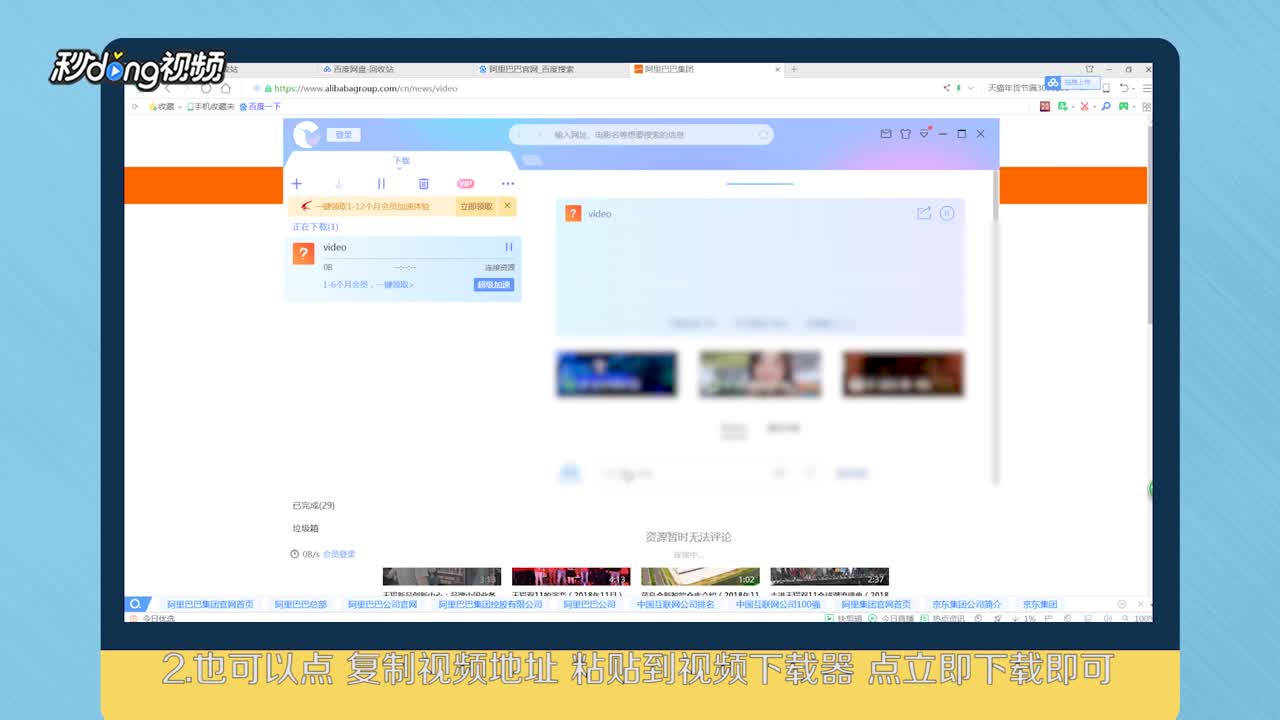Viewport: 1280px width, 720px height.
Task: Open the three-dots more options menu
Action: pyautogui.click(x=508, y=184)
